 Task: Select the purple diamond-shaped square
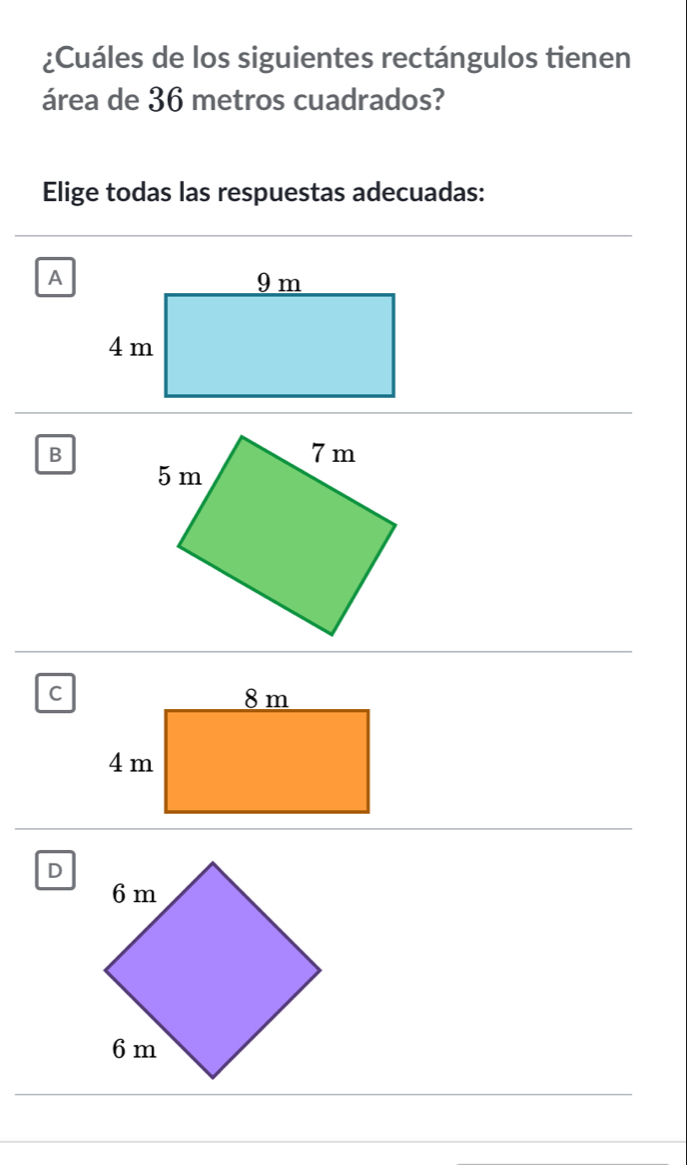pyautogui.click(x=212, y=970)
